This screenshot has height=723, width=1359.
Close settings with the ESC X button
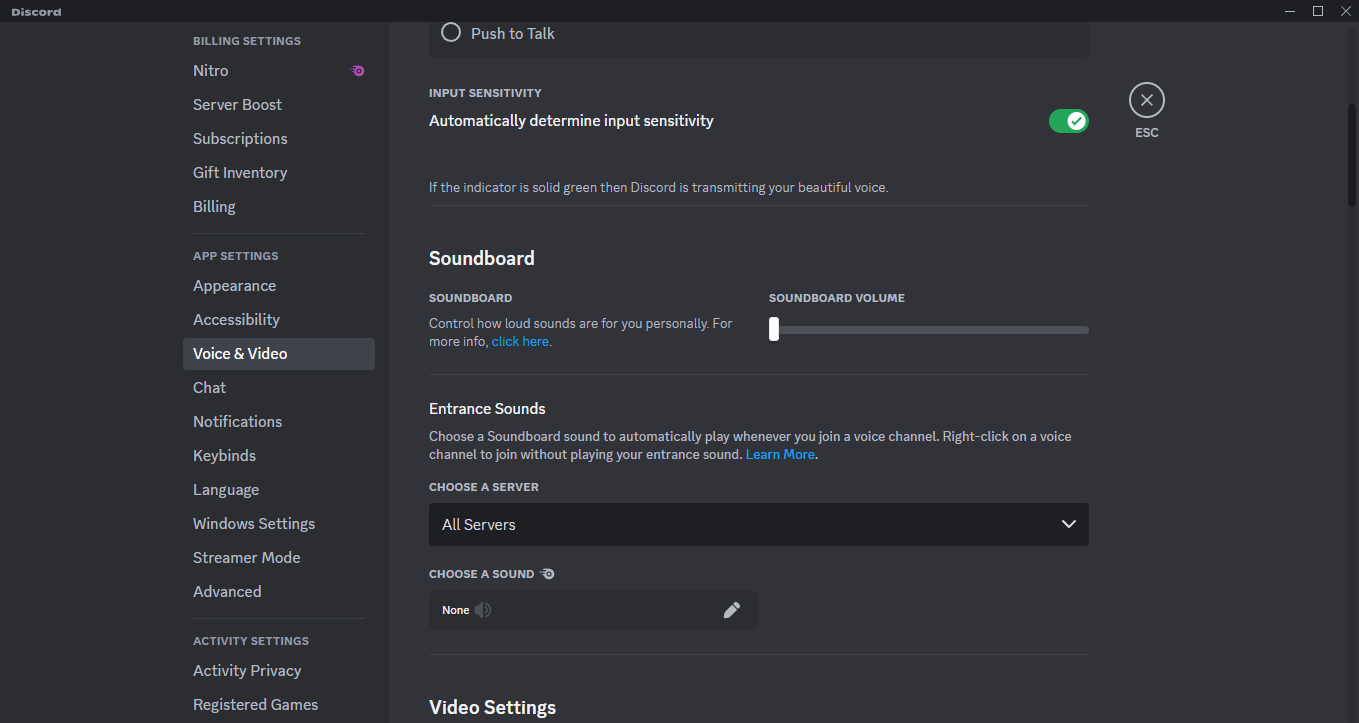[x=1147, y=100]
